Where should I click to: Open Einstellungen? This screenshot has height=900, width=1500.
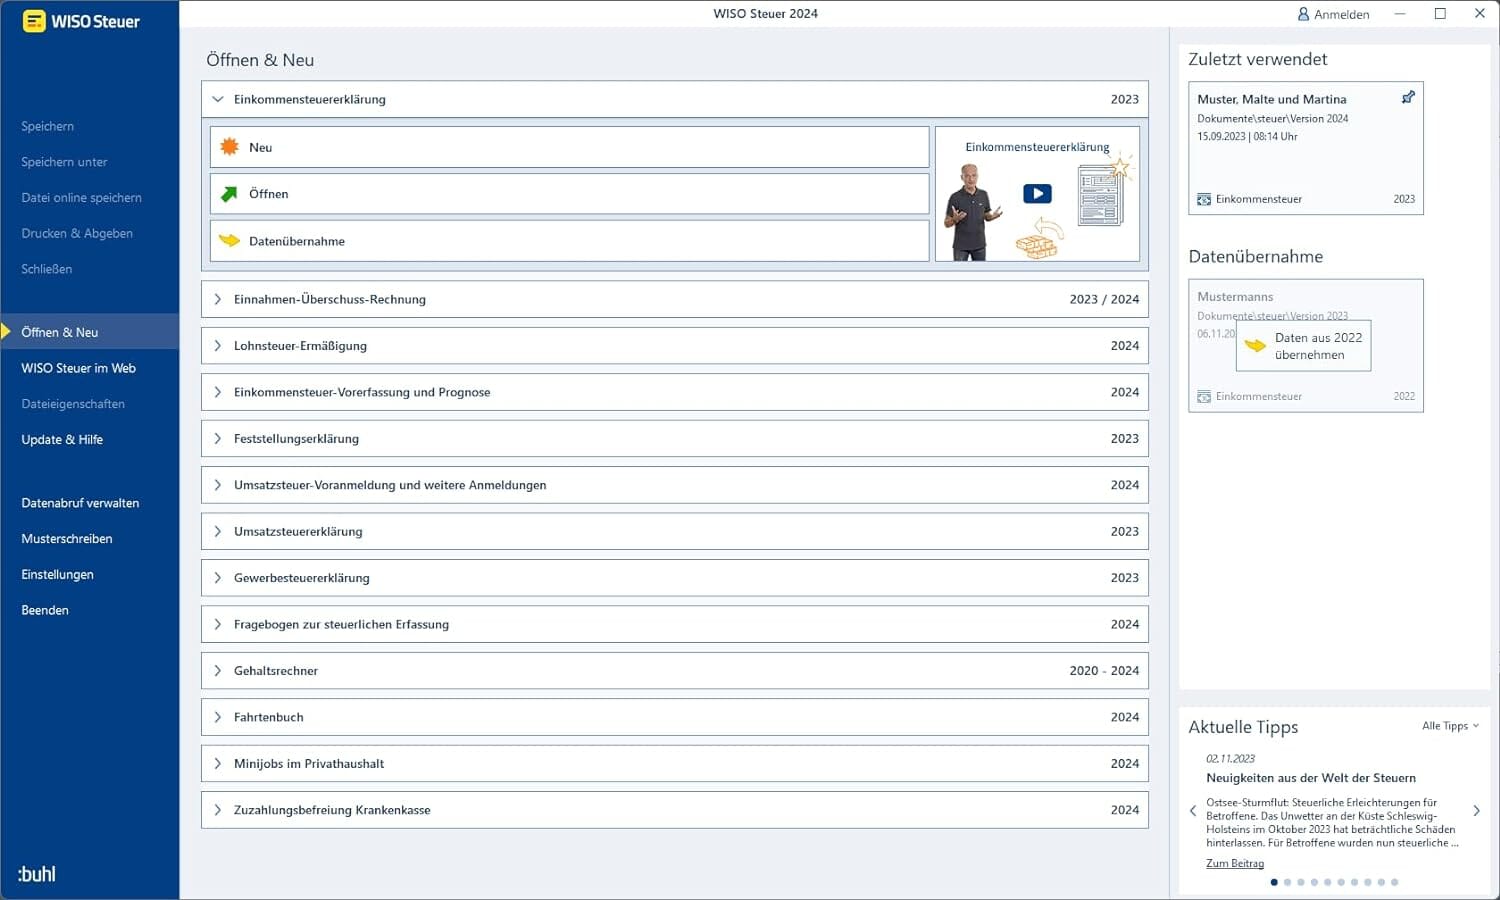click(57, 575)
